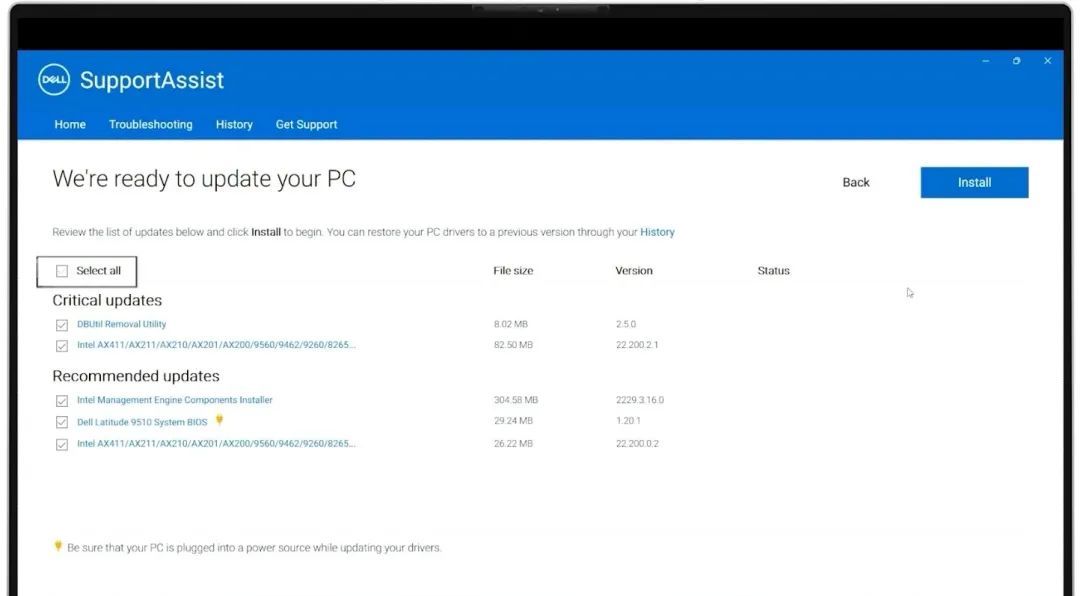
Task: Click version 2229.3.16.0 text
Action: tap(640, 400)
